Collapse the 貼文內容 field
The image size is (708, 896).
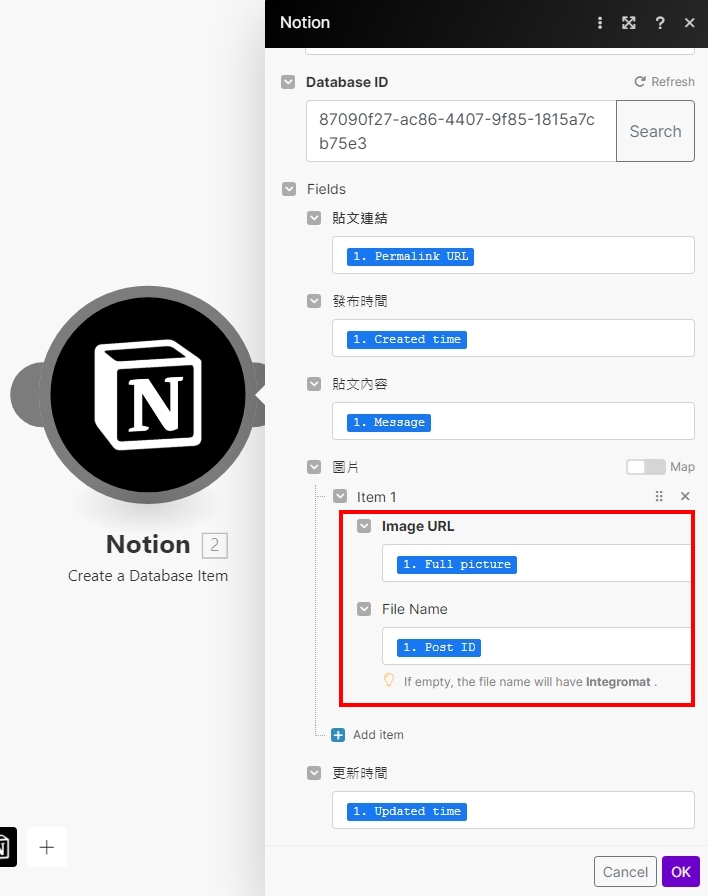314,383
